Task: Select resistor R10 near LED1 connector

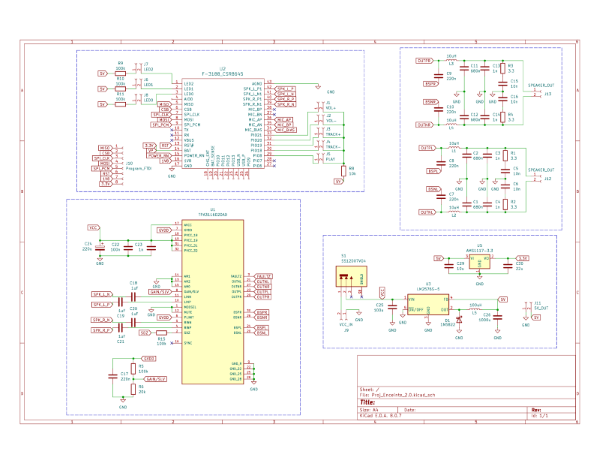Action: point(121,89)
